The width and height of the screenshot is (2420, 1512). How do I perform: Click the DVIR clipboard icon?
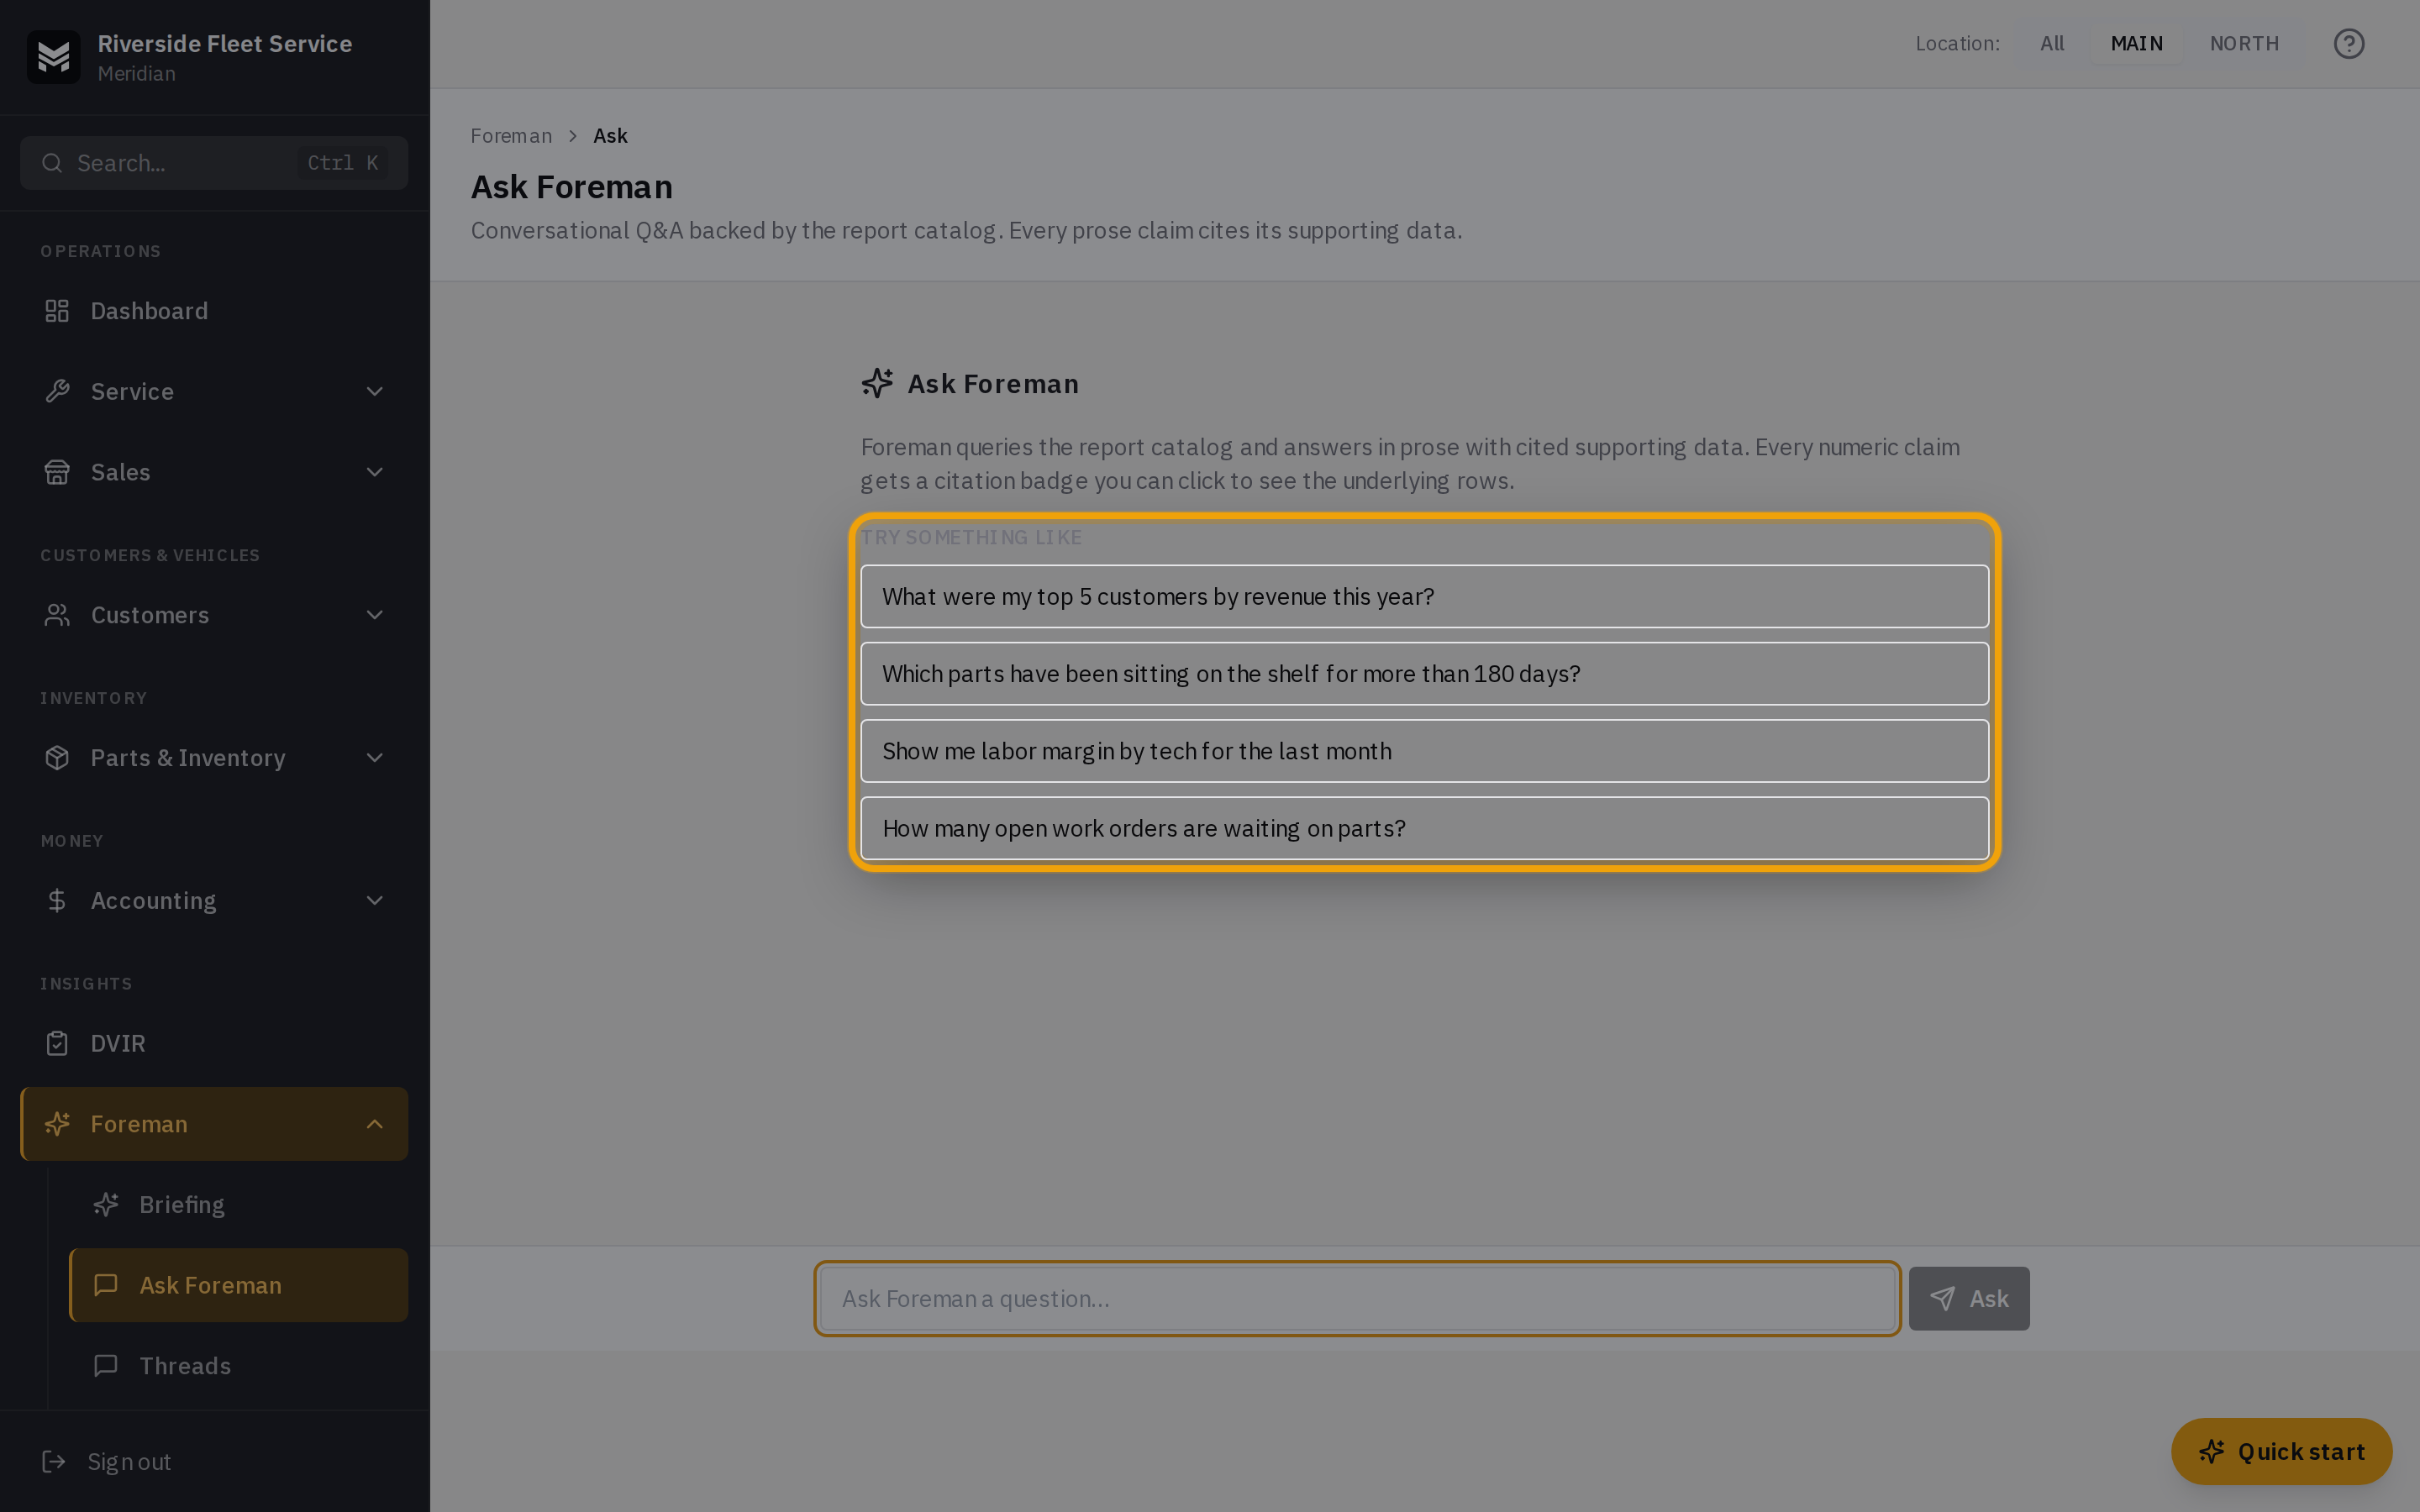[57, 1043]
